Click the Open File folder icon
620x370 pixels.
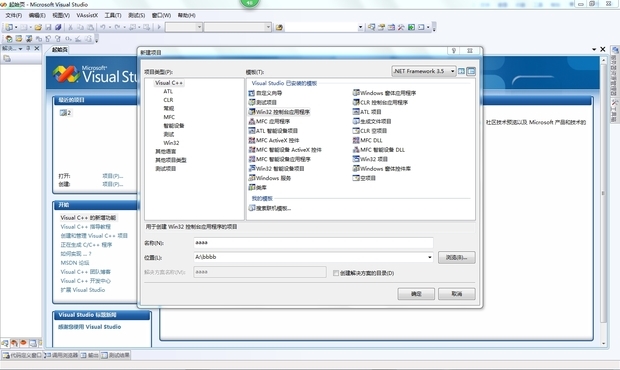38,27
